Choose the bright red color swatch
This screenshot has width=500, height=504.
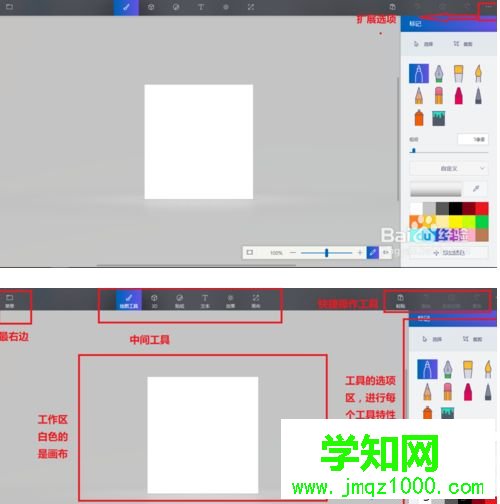coord(482,209)
